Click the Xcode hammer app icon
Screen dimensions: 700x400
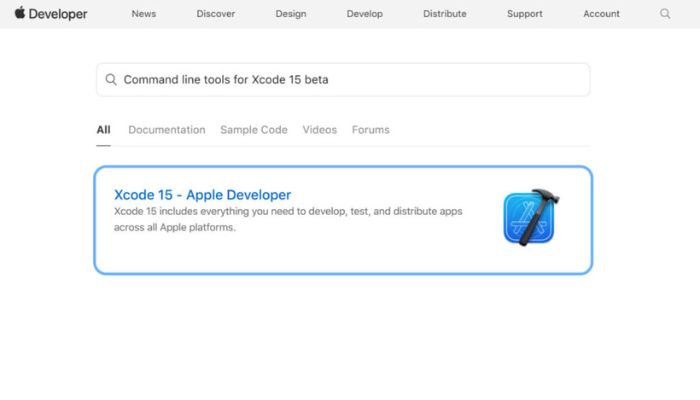tap(531, 217)
